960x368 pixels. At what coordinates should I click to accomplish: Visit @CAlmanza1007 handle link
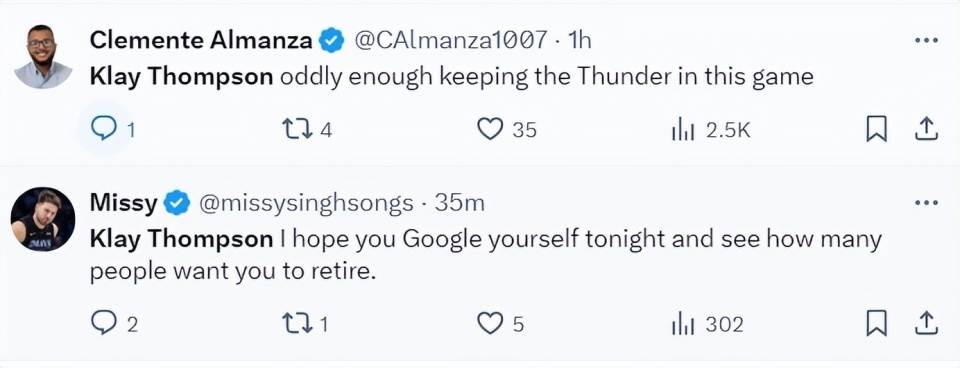coord(451,40)
